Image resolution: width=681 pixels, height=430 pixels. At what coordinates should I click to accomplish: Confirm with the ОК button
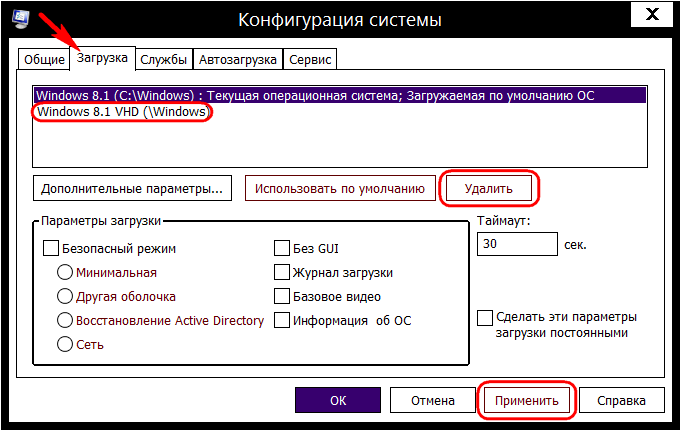(x=338, y=400)
